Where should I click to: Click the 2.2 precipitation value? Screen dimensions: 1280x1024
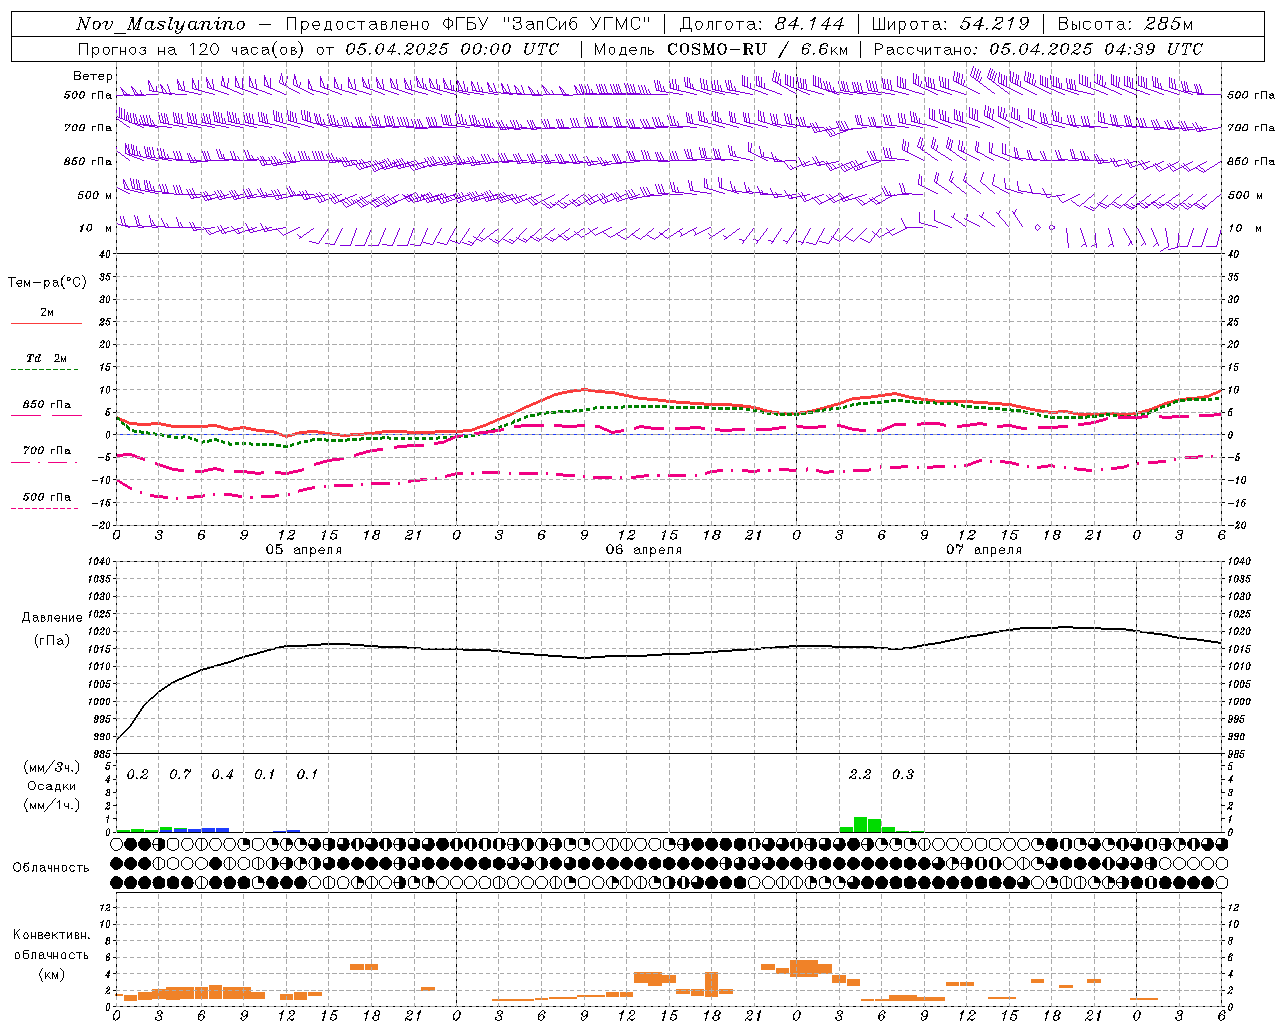[x=859, y=774]
